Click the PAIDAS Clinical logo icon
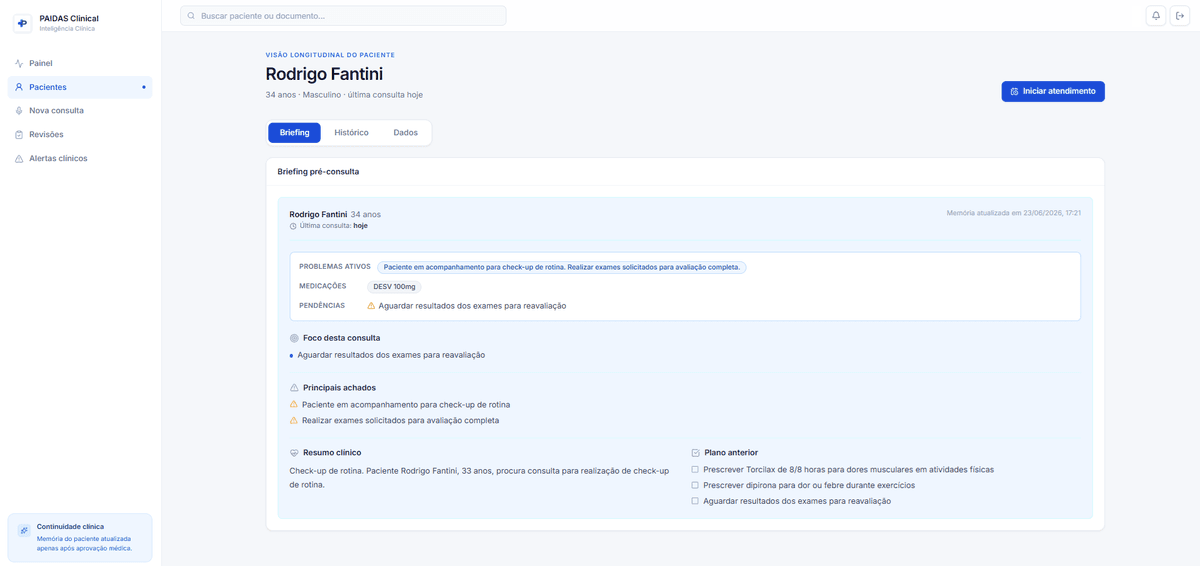Screen dimensions: 1200x566 pyautogui.click(x=22, y=22)
